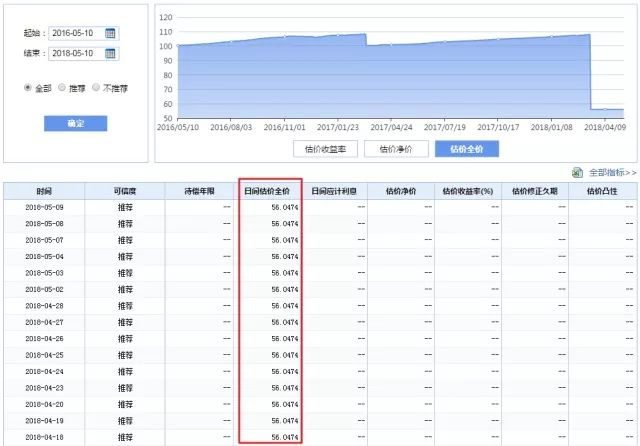Click the Excel export icon
The image size is (640, 446).
pos(577,173)
